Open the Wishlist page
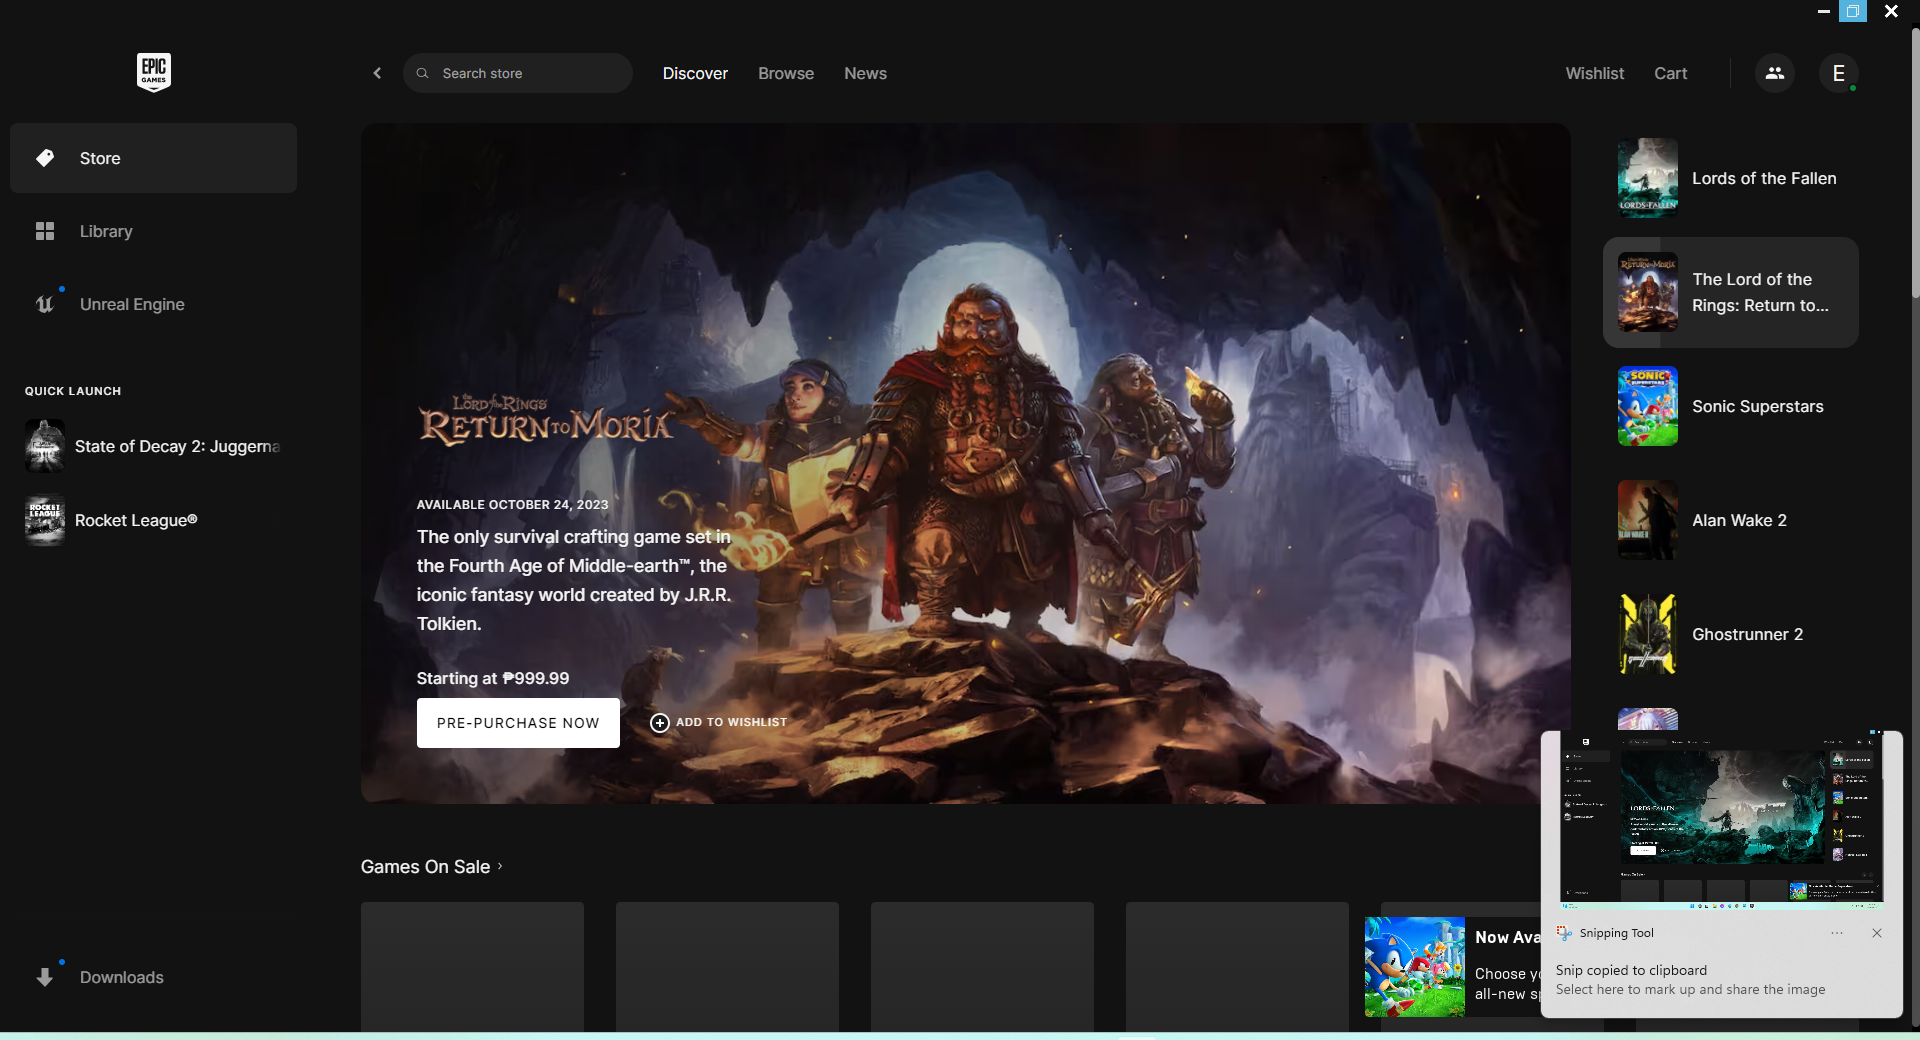1920x1040 pixels. tap(1594, 73)
